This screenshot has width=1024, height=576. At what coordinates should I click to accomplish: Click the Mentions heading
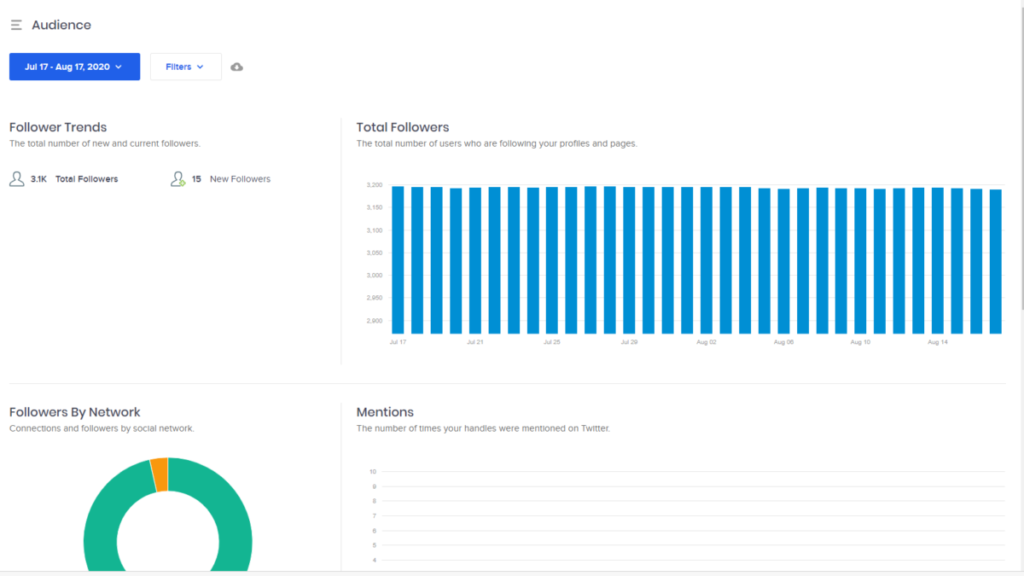pyautogui.click(x=385, y=412)
